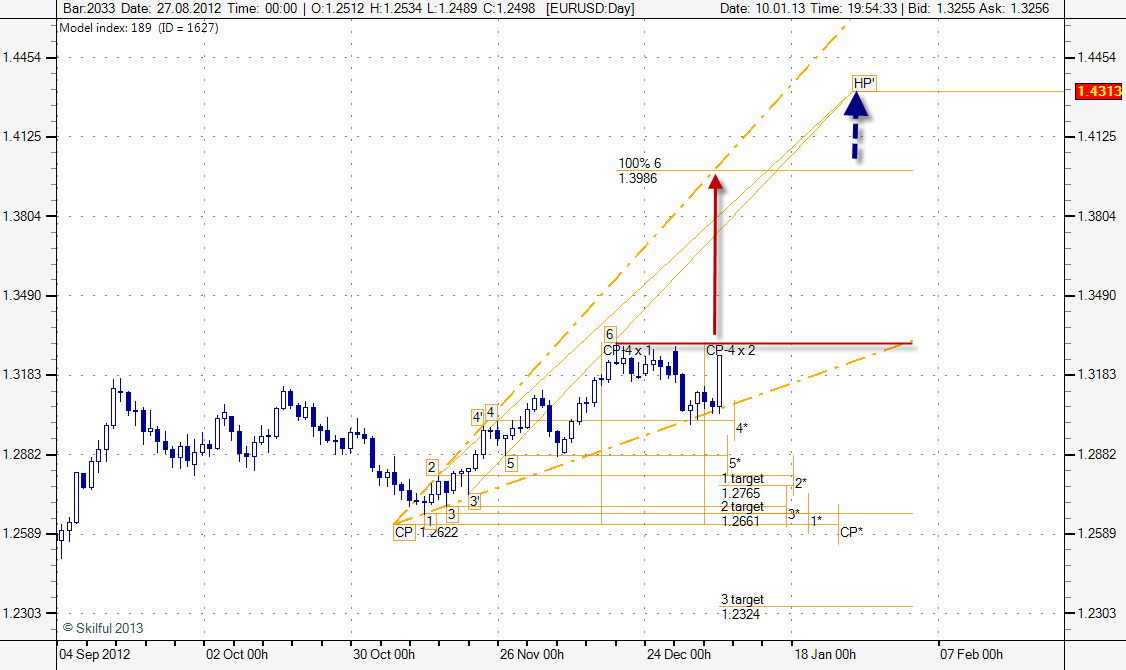Click the 26 Nov 00h date label

(532, 655)
